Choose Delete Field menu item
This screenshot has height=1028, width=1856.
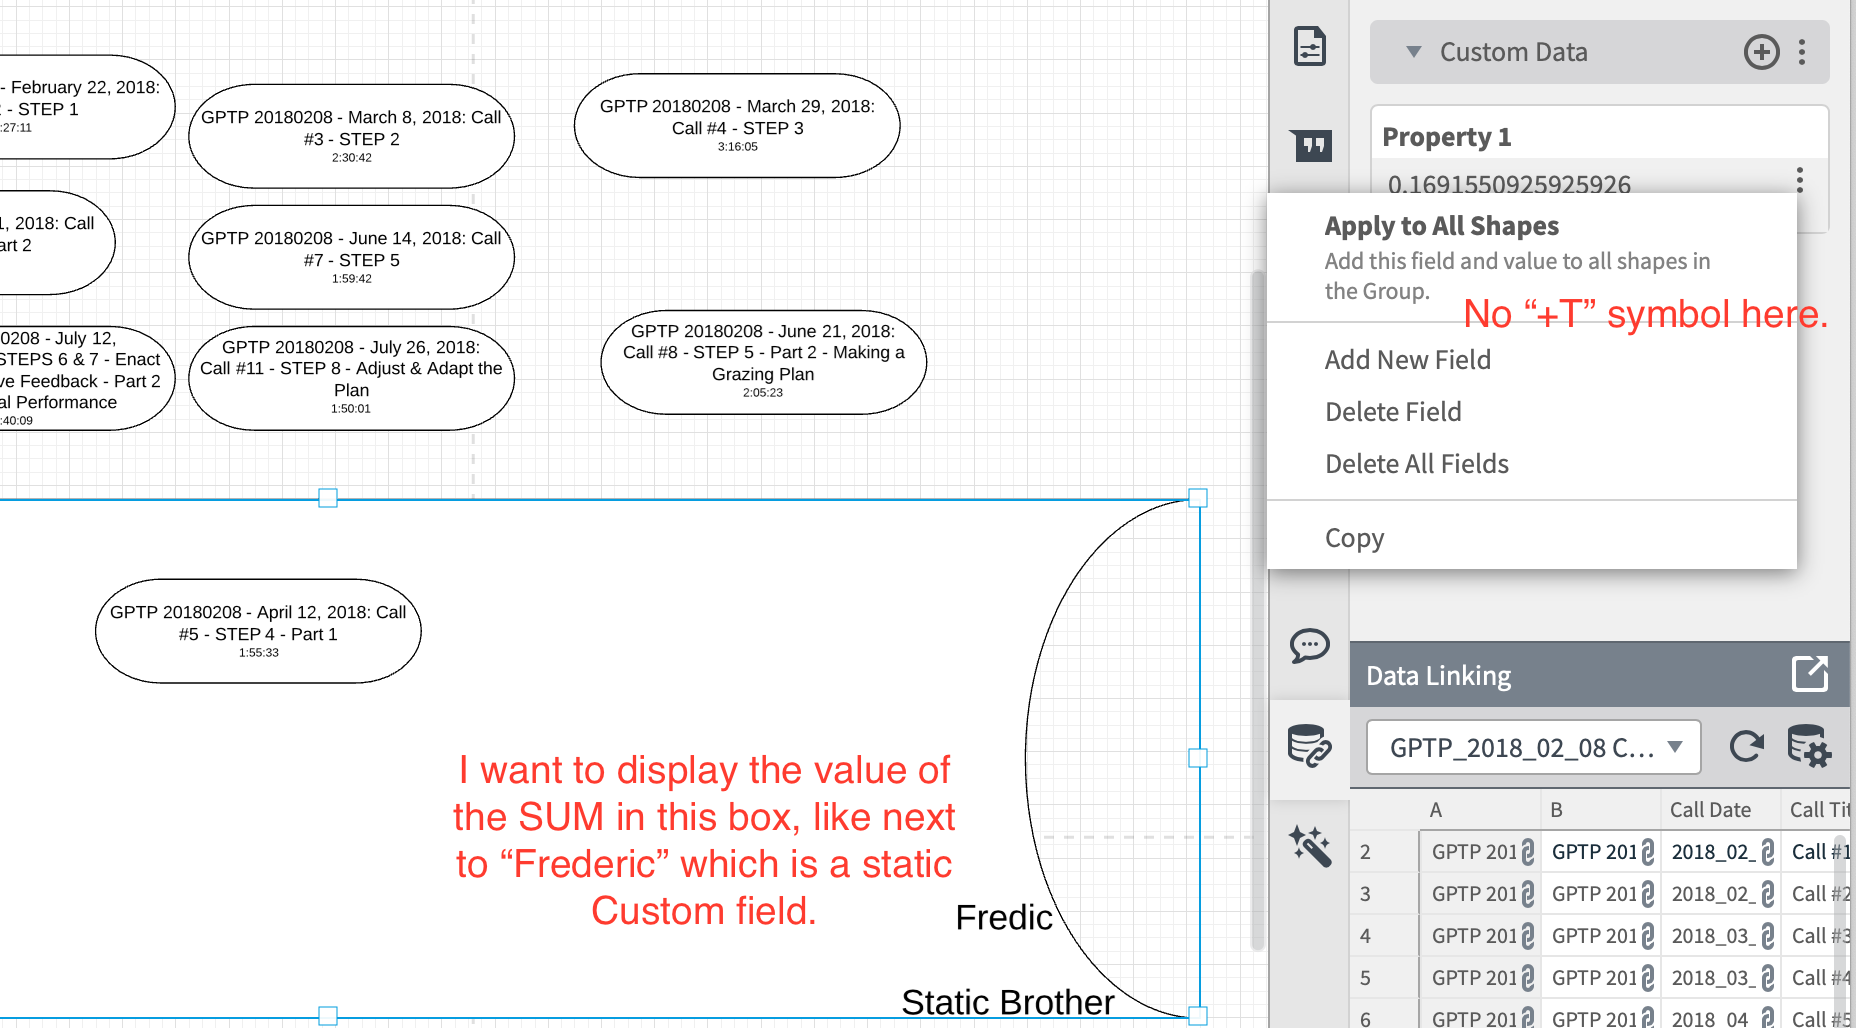pos(1392,412)
